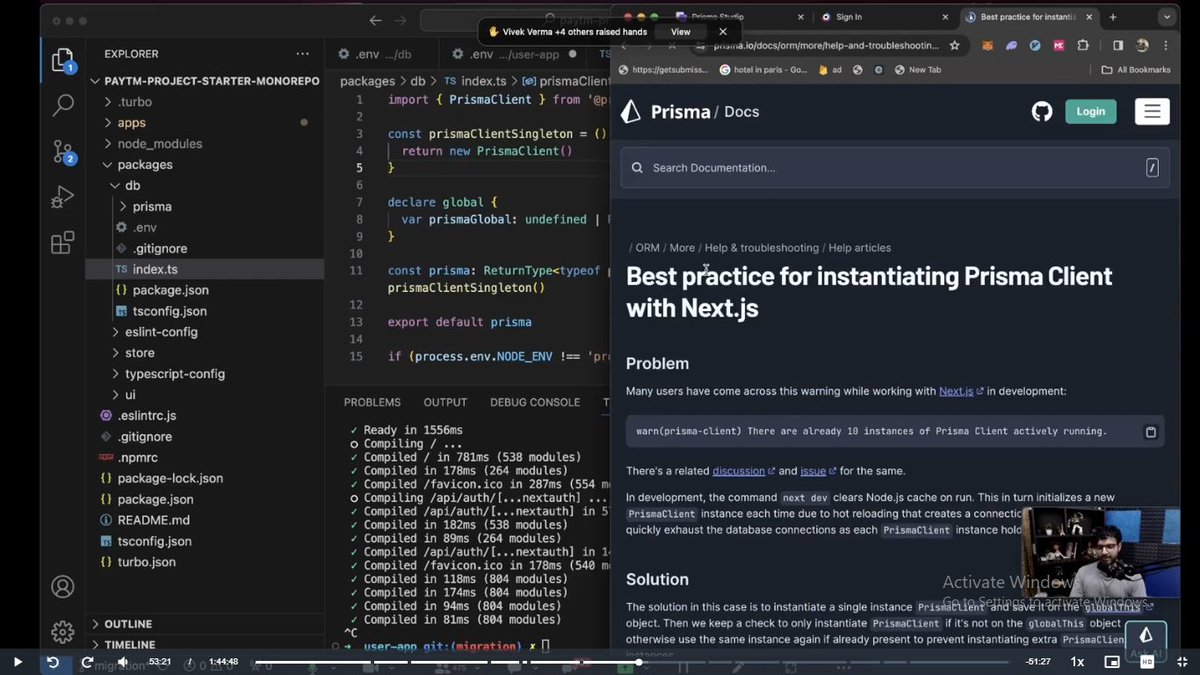Open the Accounts icon in activity bar

tap(63, 586)
